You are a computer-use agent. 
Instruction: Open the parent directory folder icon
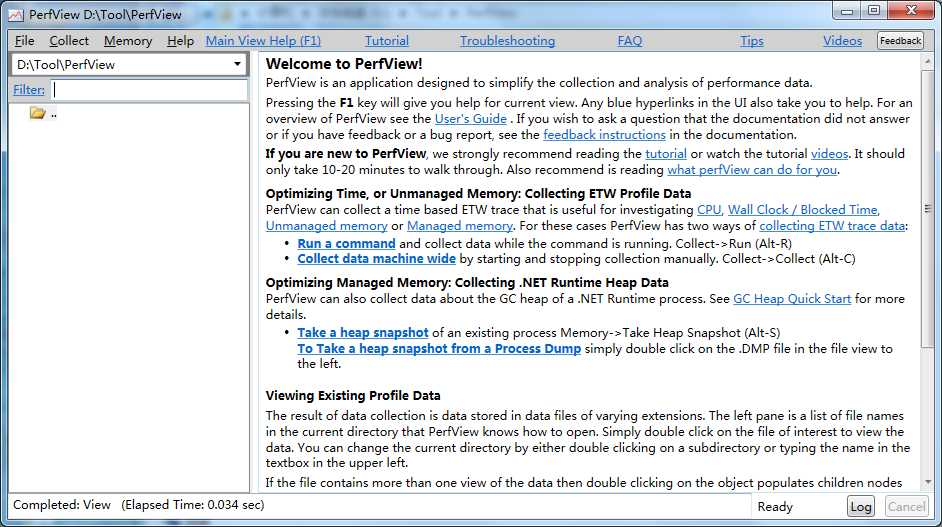(x=37, y=113)
